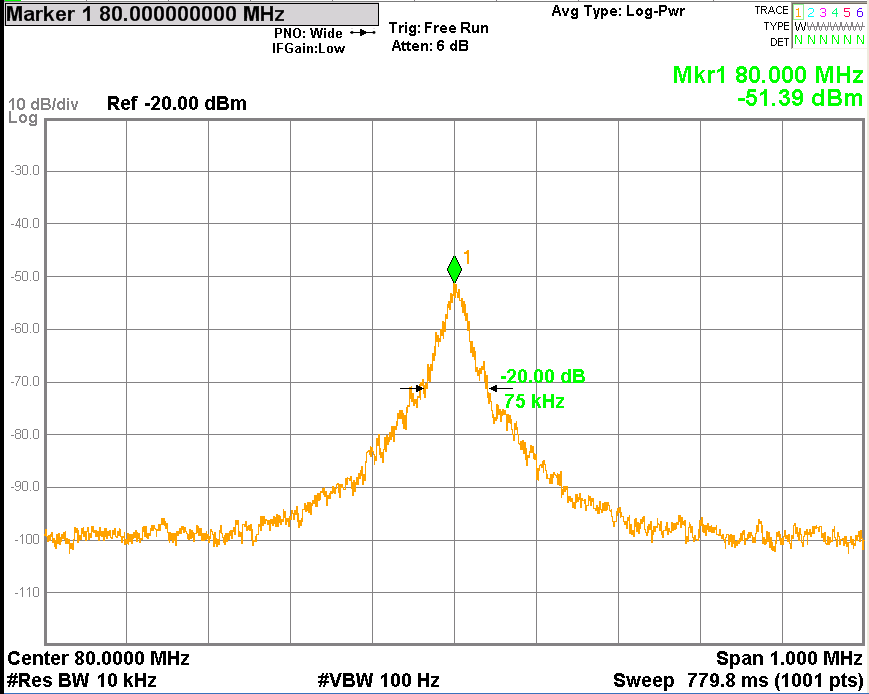Select trace 3 in the trace indicator
The height and width of the screenshot is (694, 869).
click(823, 11)
